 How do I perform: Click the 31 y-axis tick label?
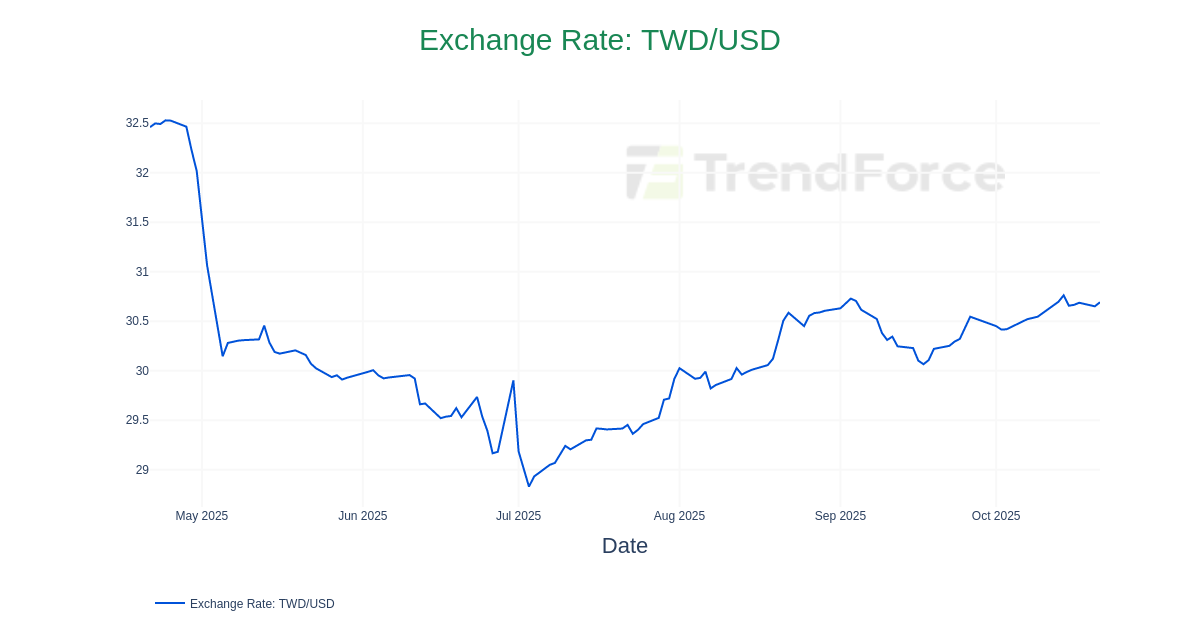[142, 272]
